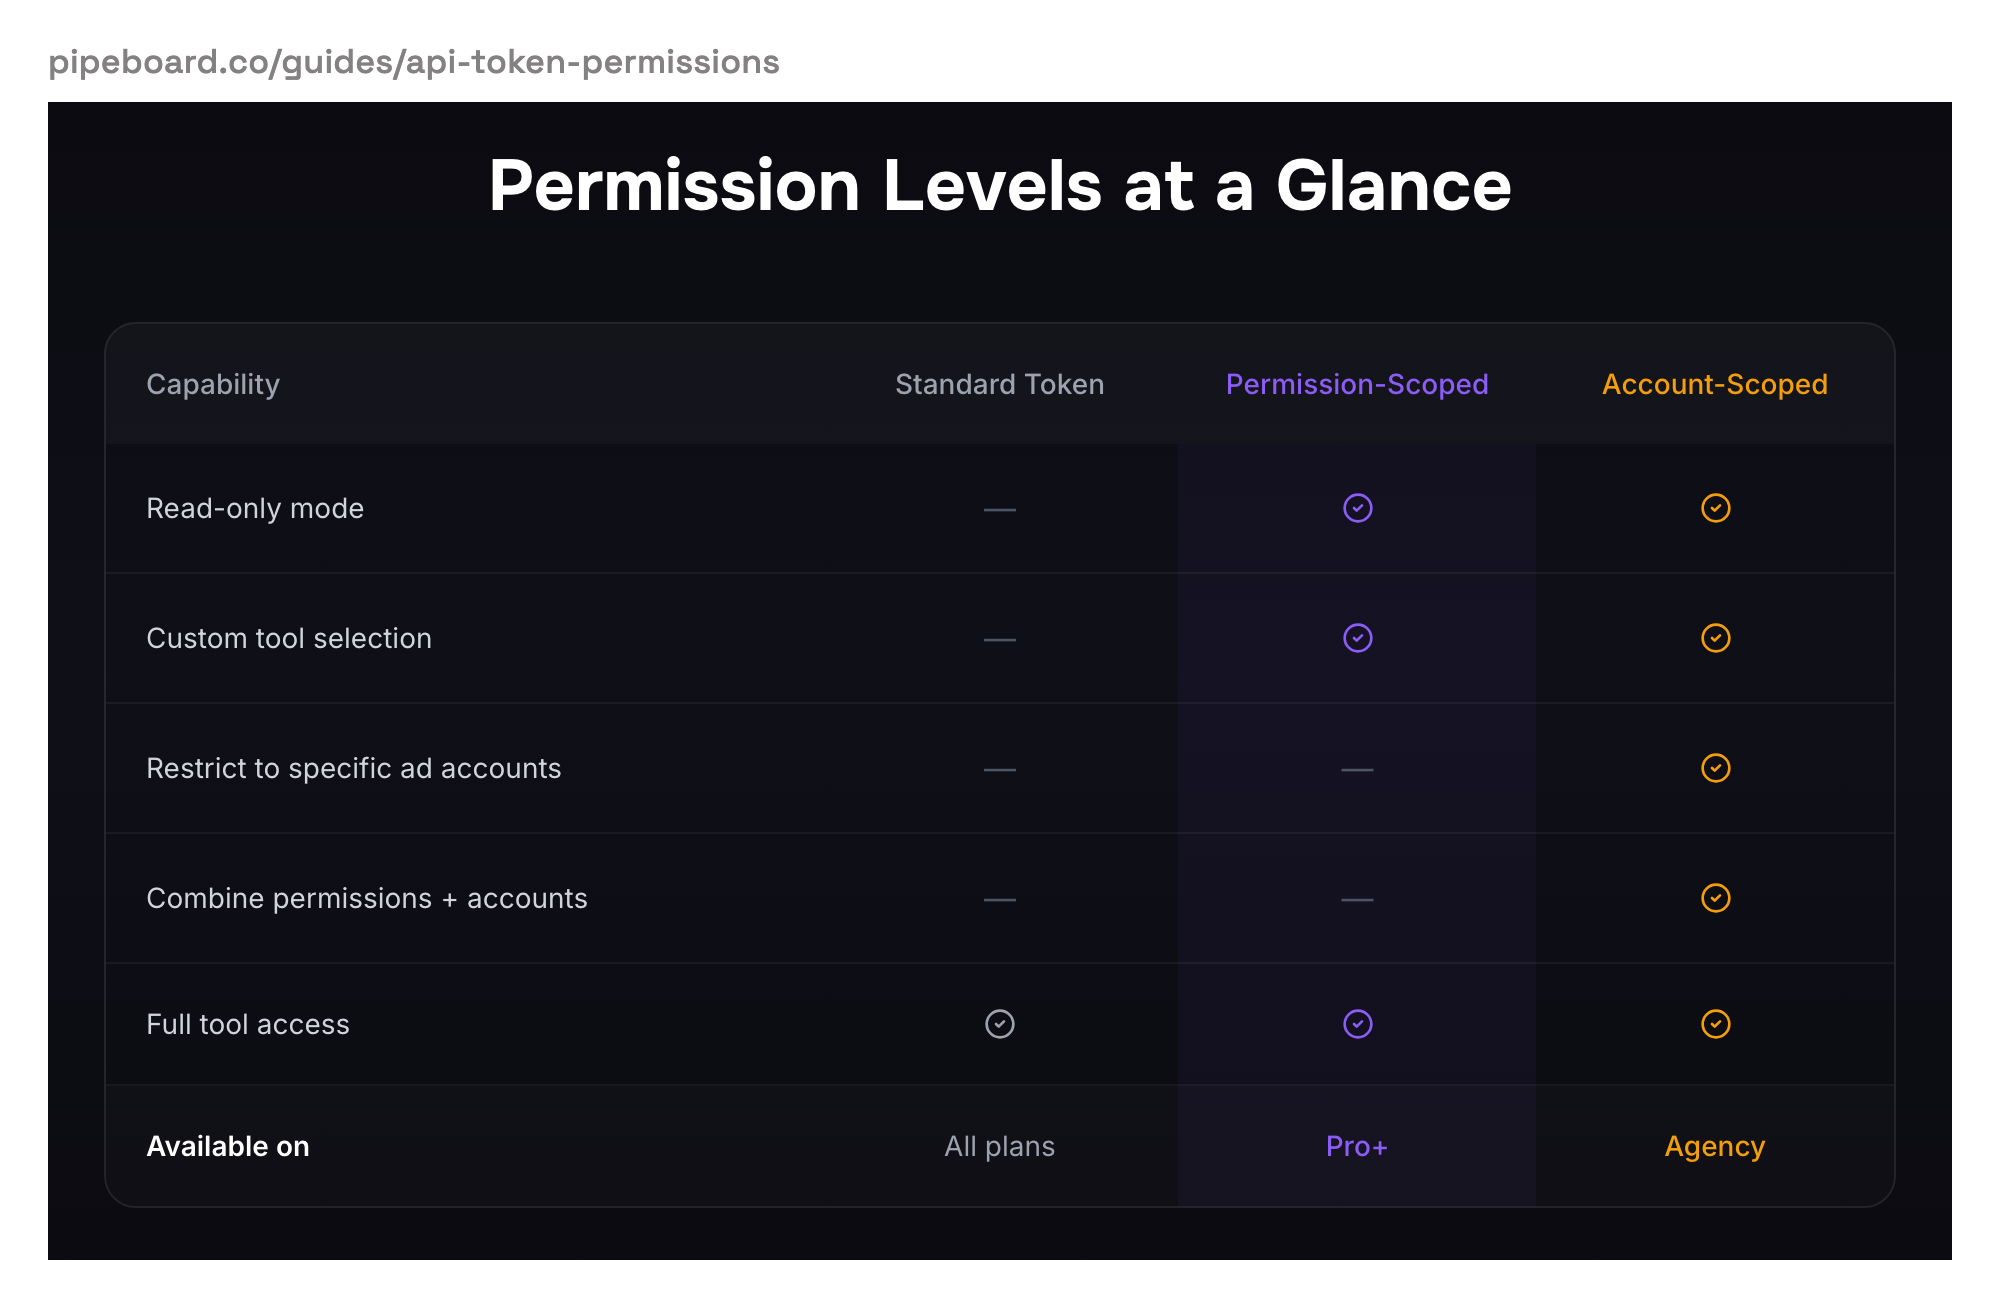Click Permission-Scoped dash for Restrict to specific ad accounts
Screen dimensions: 2000x1309
[x=1357, y=770]
